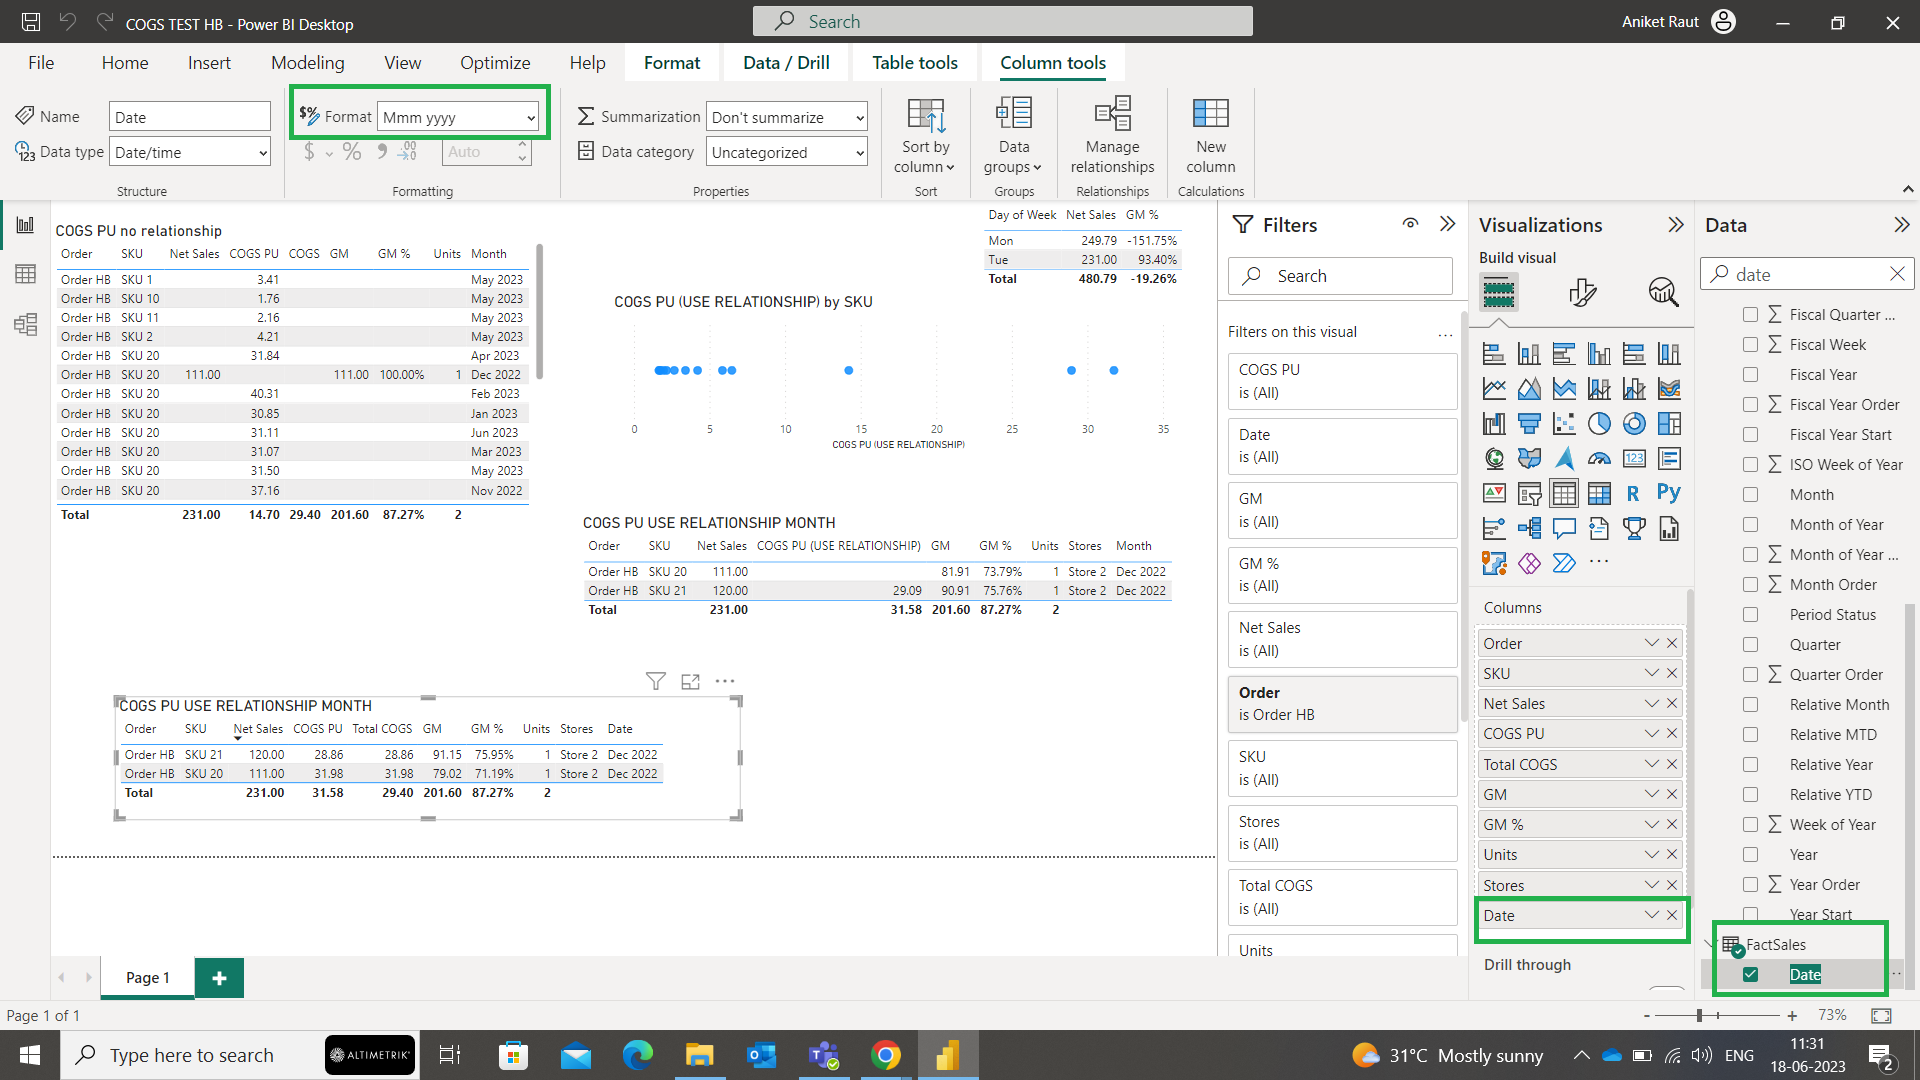Toggle the Filters pane eye visibility icon
This screenshot has width=1920, height=1080.
click(x=1410, y=224)
